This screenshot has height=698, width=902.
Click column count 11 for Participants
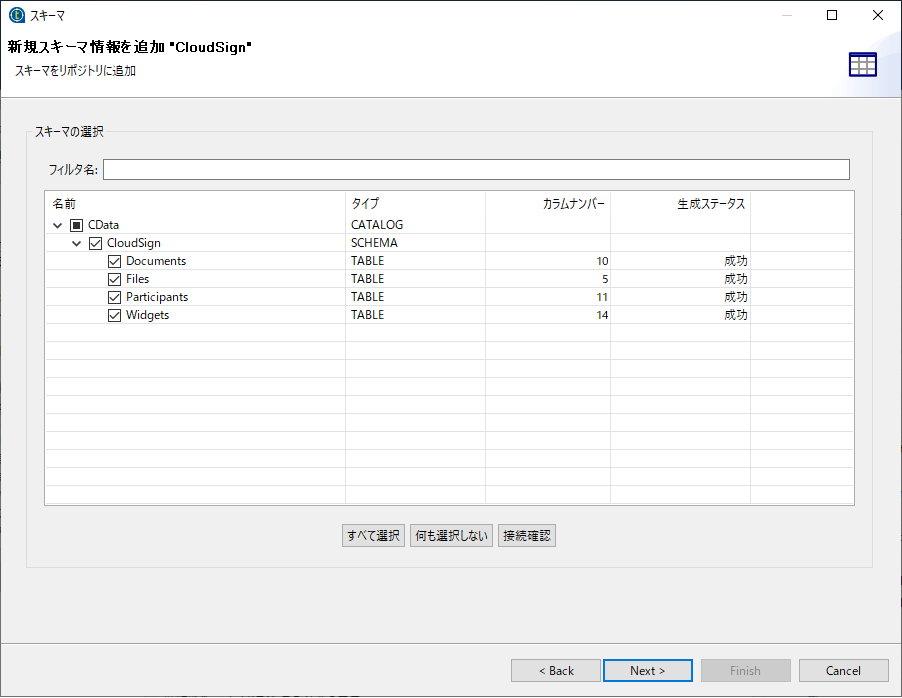602,297
